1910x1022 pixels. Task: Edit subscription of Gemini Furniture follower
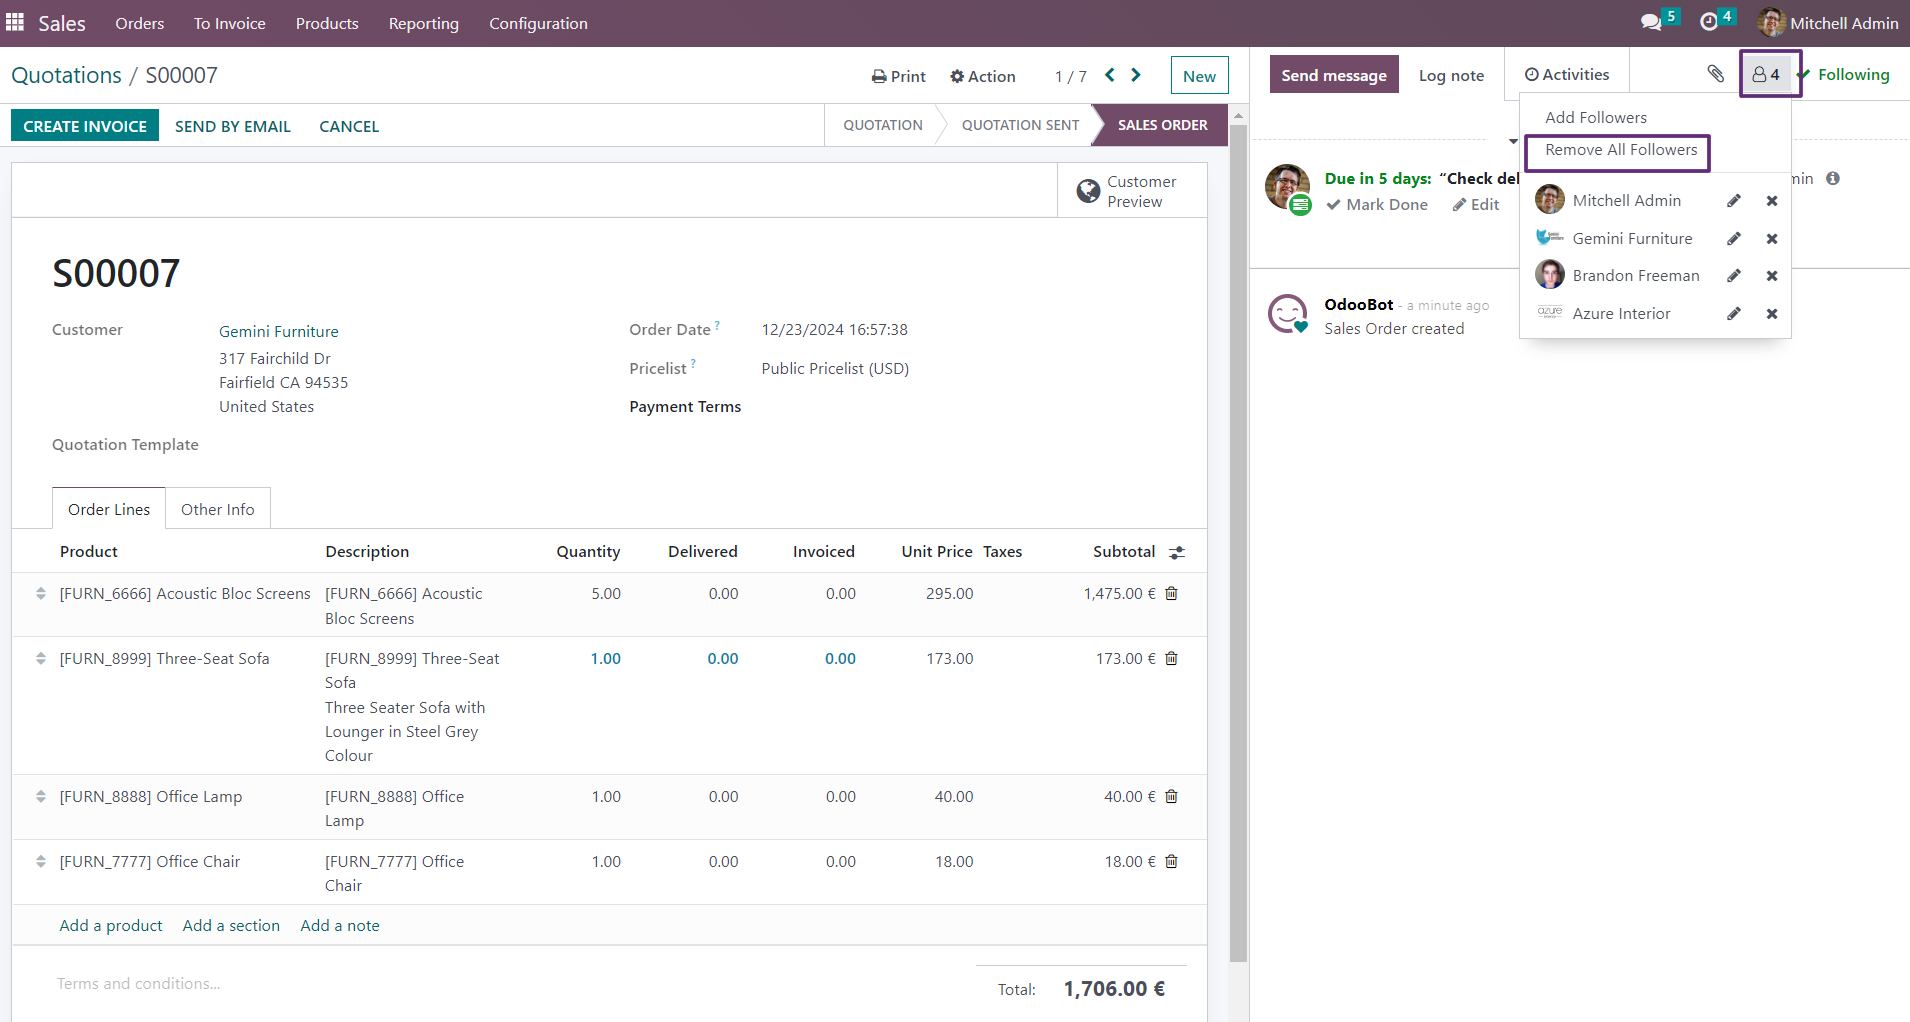click(1734, 239)
